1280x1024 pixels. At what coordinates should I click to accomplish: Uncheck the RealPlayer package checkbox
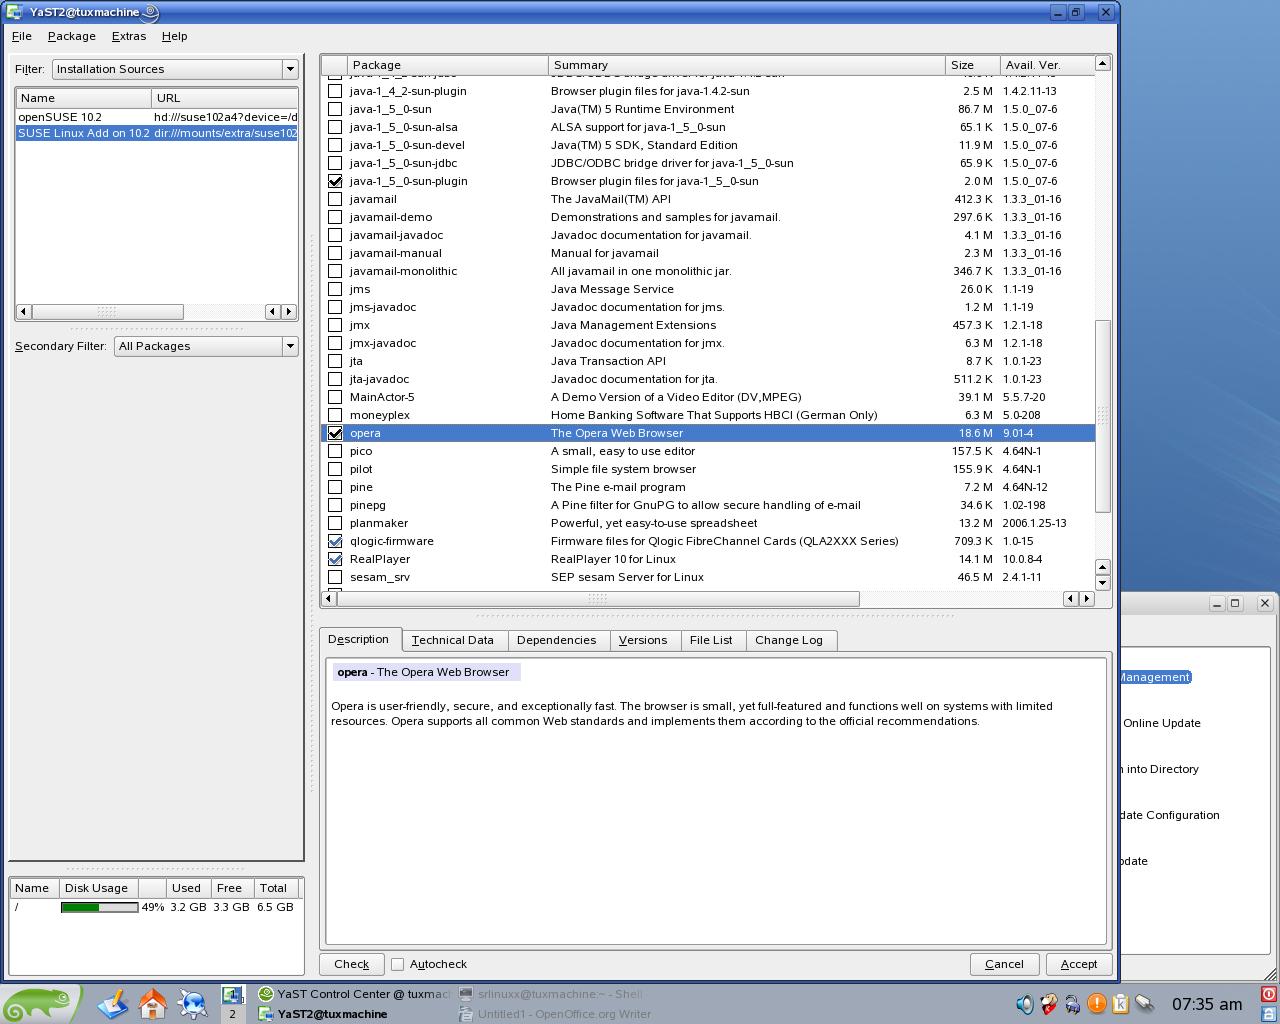tap(335, 559)
